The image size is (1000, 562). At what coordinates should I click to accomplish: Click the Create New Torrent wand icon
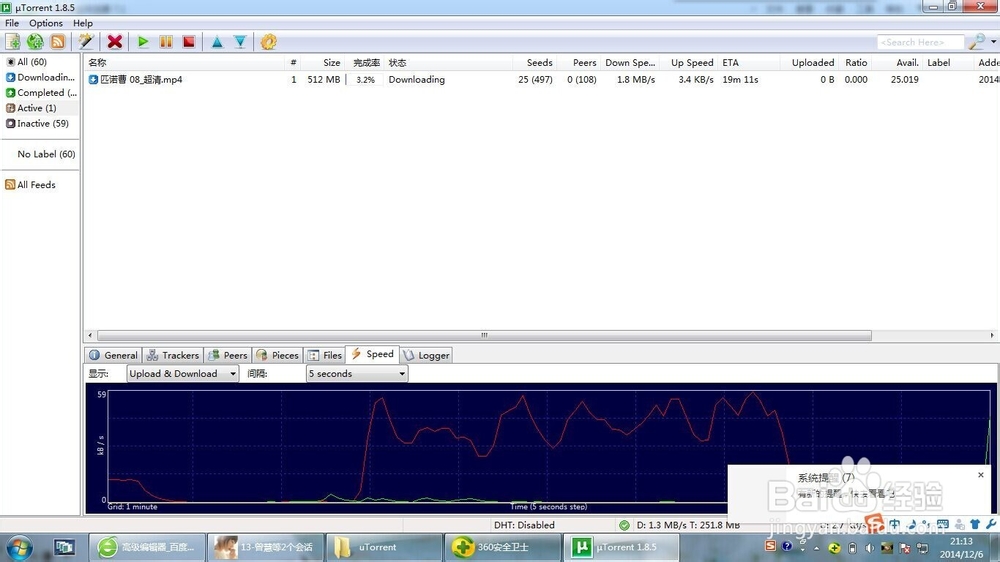click(x=86, y=42)
